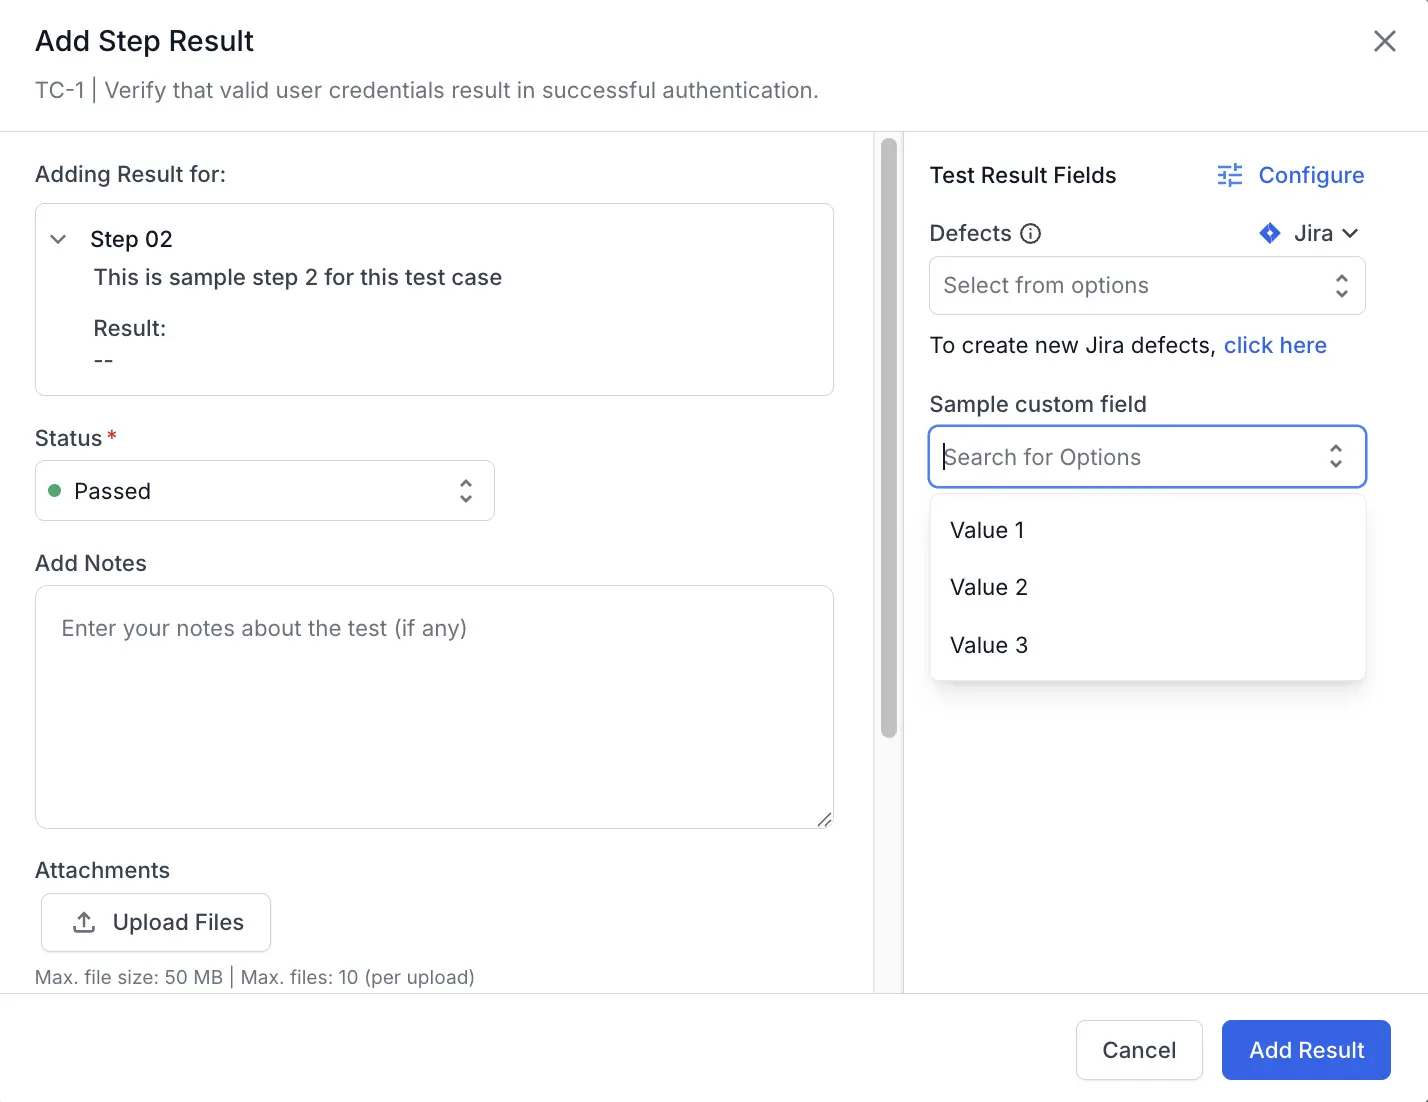Toggle the Sample custom field dropdown arrows
This screenshot has height=1102, width=1428.
click(x=1335, y=457)
